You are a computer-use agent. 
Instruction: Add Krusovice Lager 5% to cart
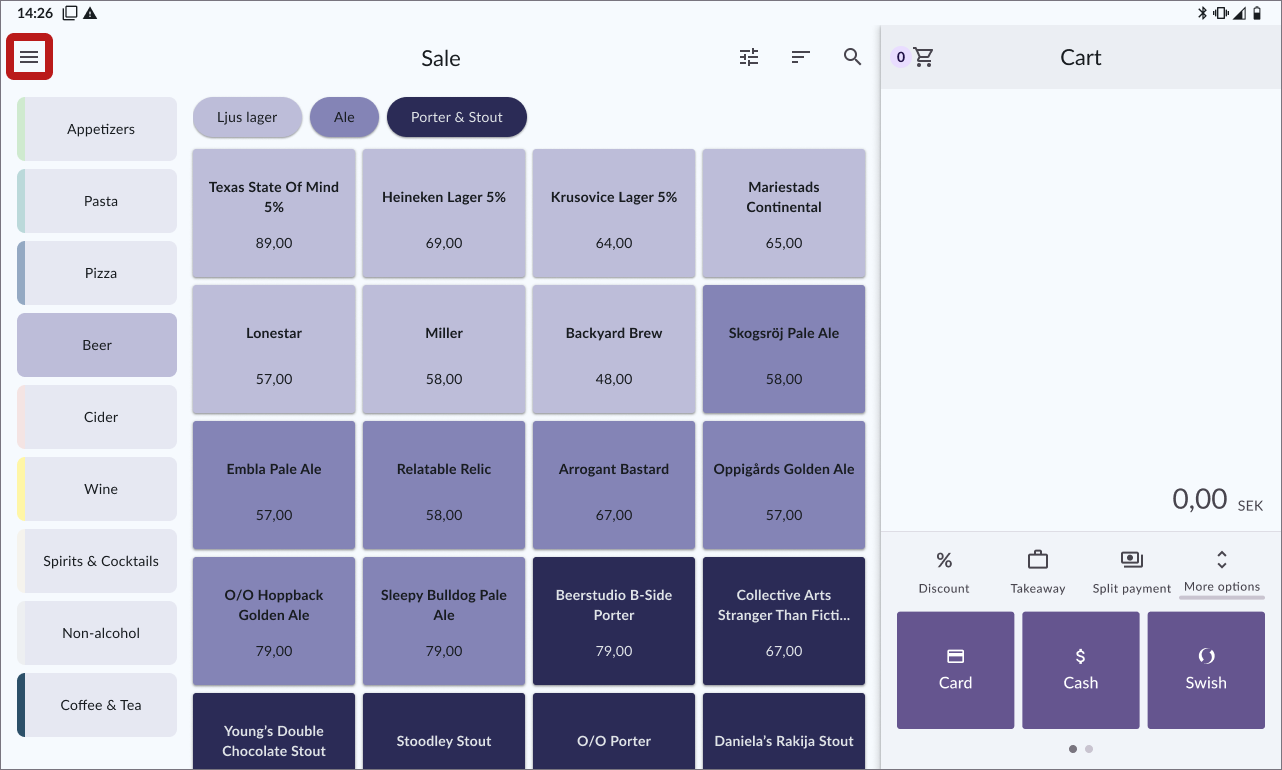point(614,214)
